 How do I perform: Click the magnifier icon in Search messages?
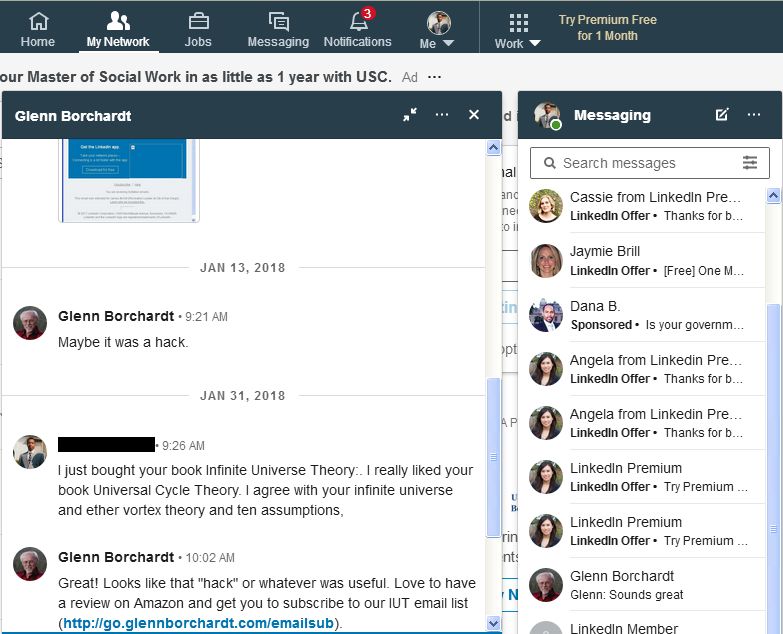tap(549, 163)
